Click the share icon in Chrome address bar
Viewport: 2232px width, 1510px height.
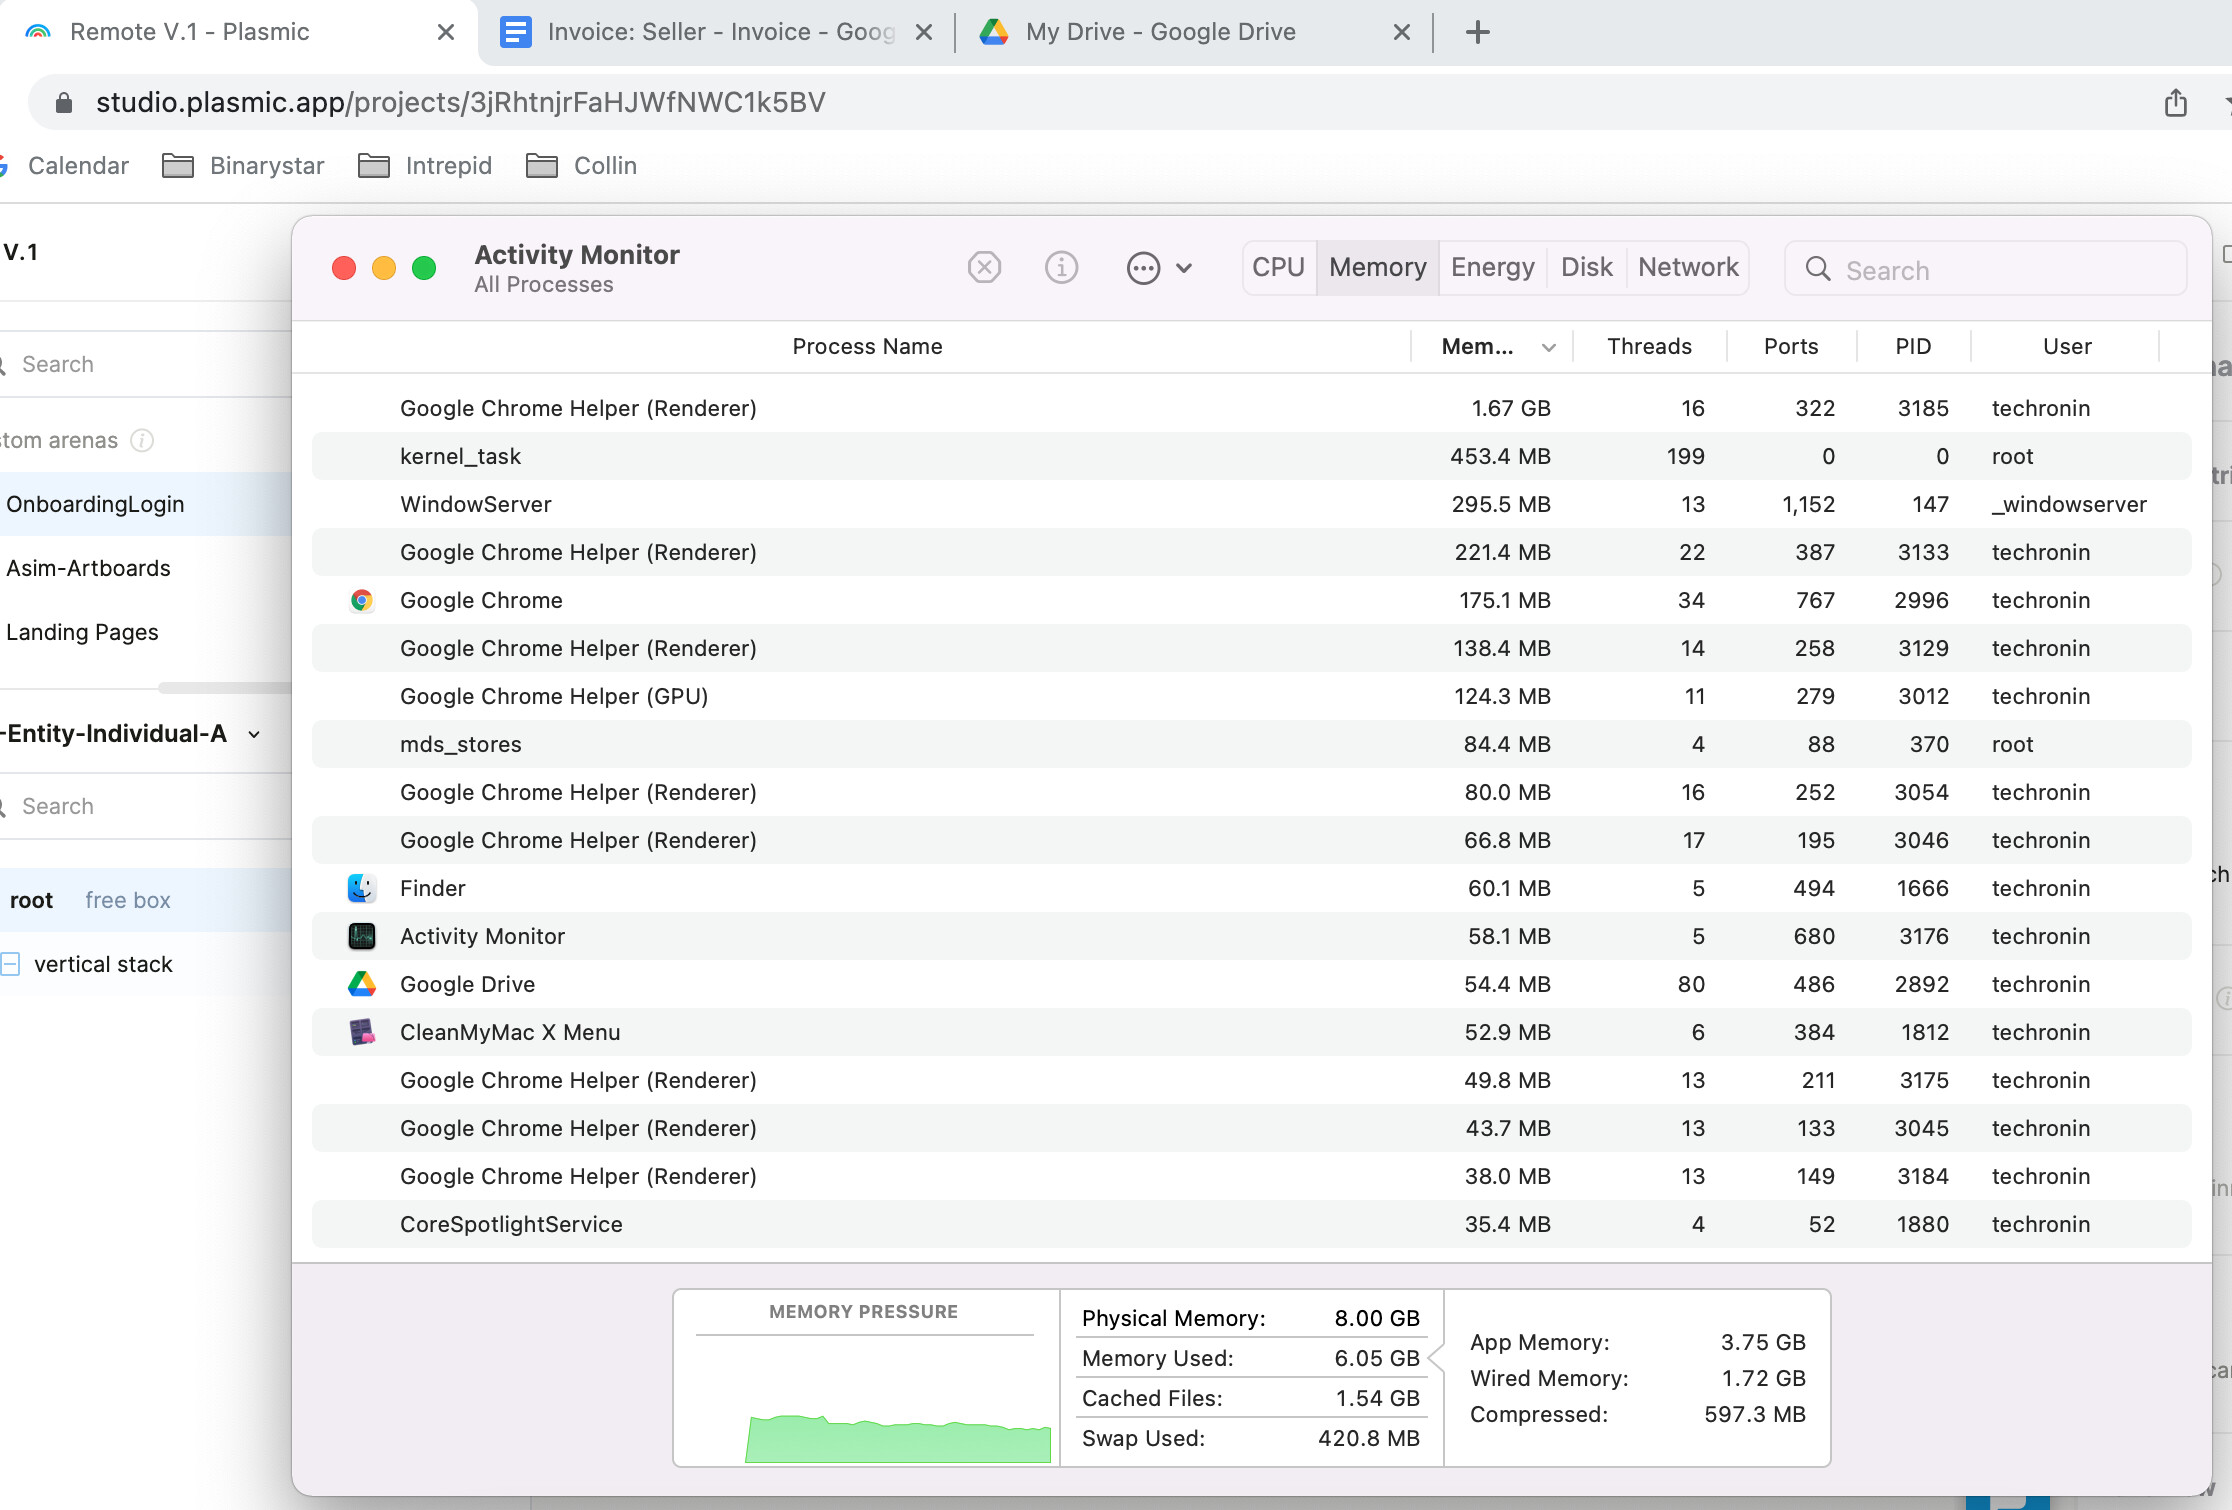tap(2175, 102)
